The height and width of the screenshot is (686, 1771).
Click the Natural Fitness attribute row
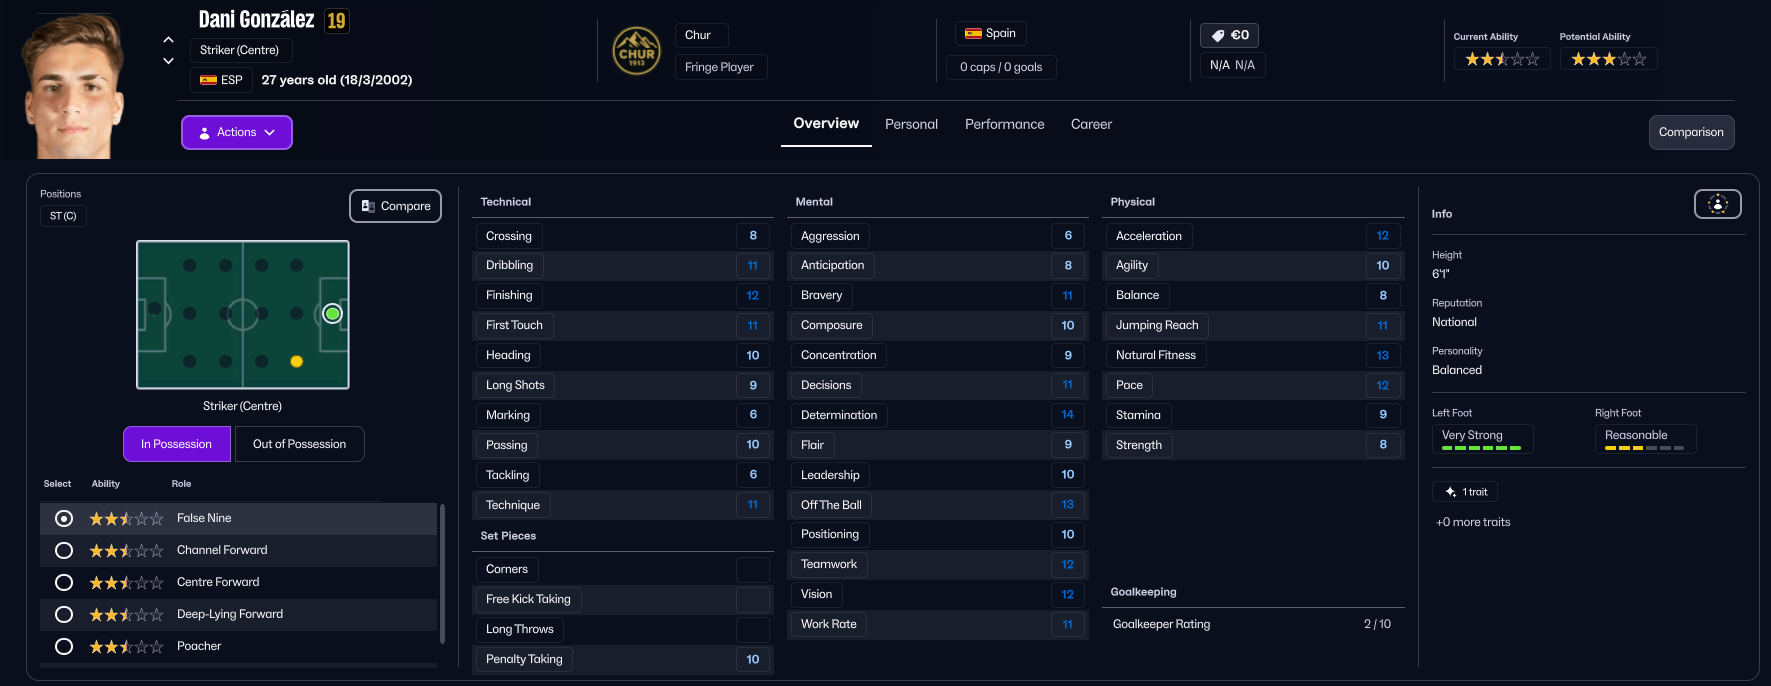pyautogui.click(x=1253, y=355)
